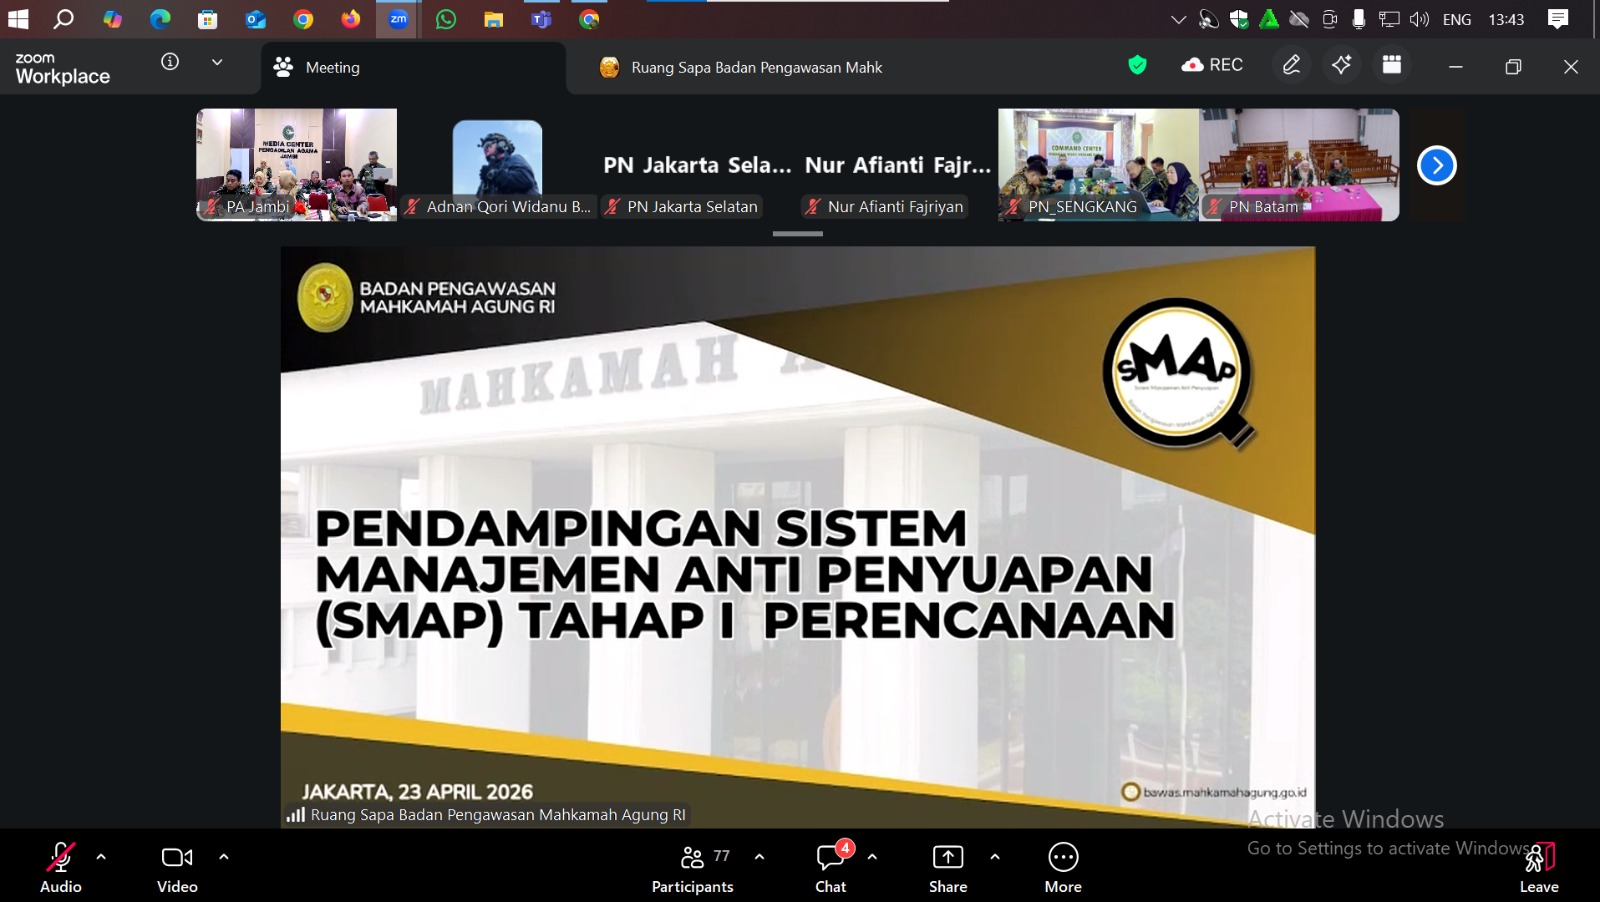Expand the chat options arrow

pos(872,857)
